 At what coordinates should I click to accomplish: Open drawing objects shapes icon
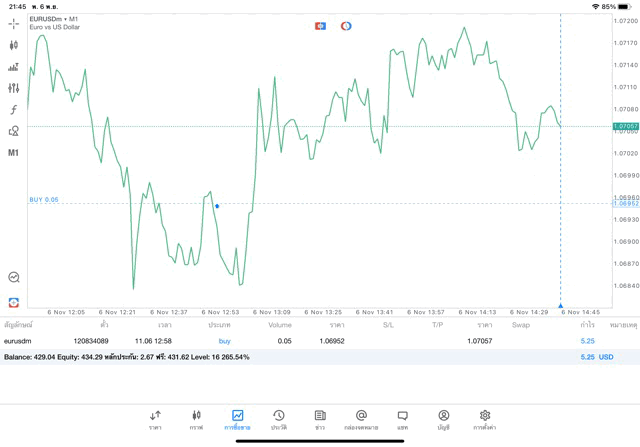tap(13, 131)
